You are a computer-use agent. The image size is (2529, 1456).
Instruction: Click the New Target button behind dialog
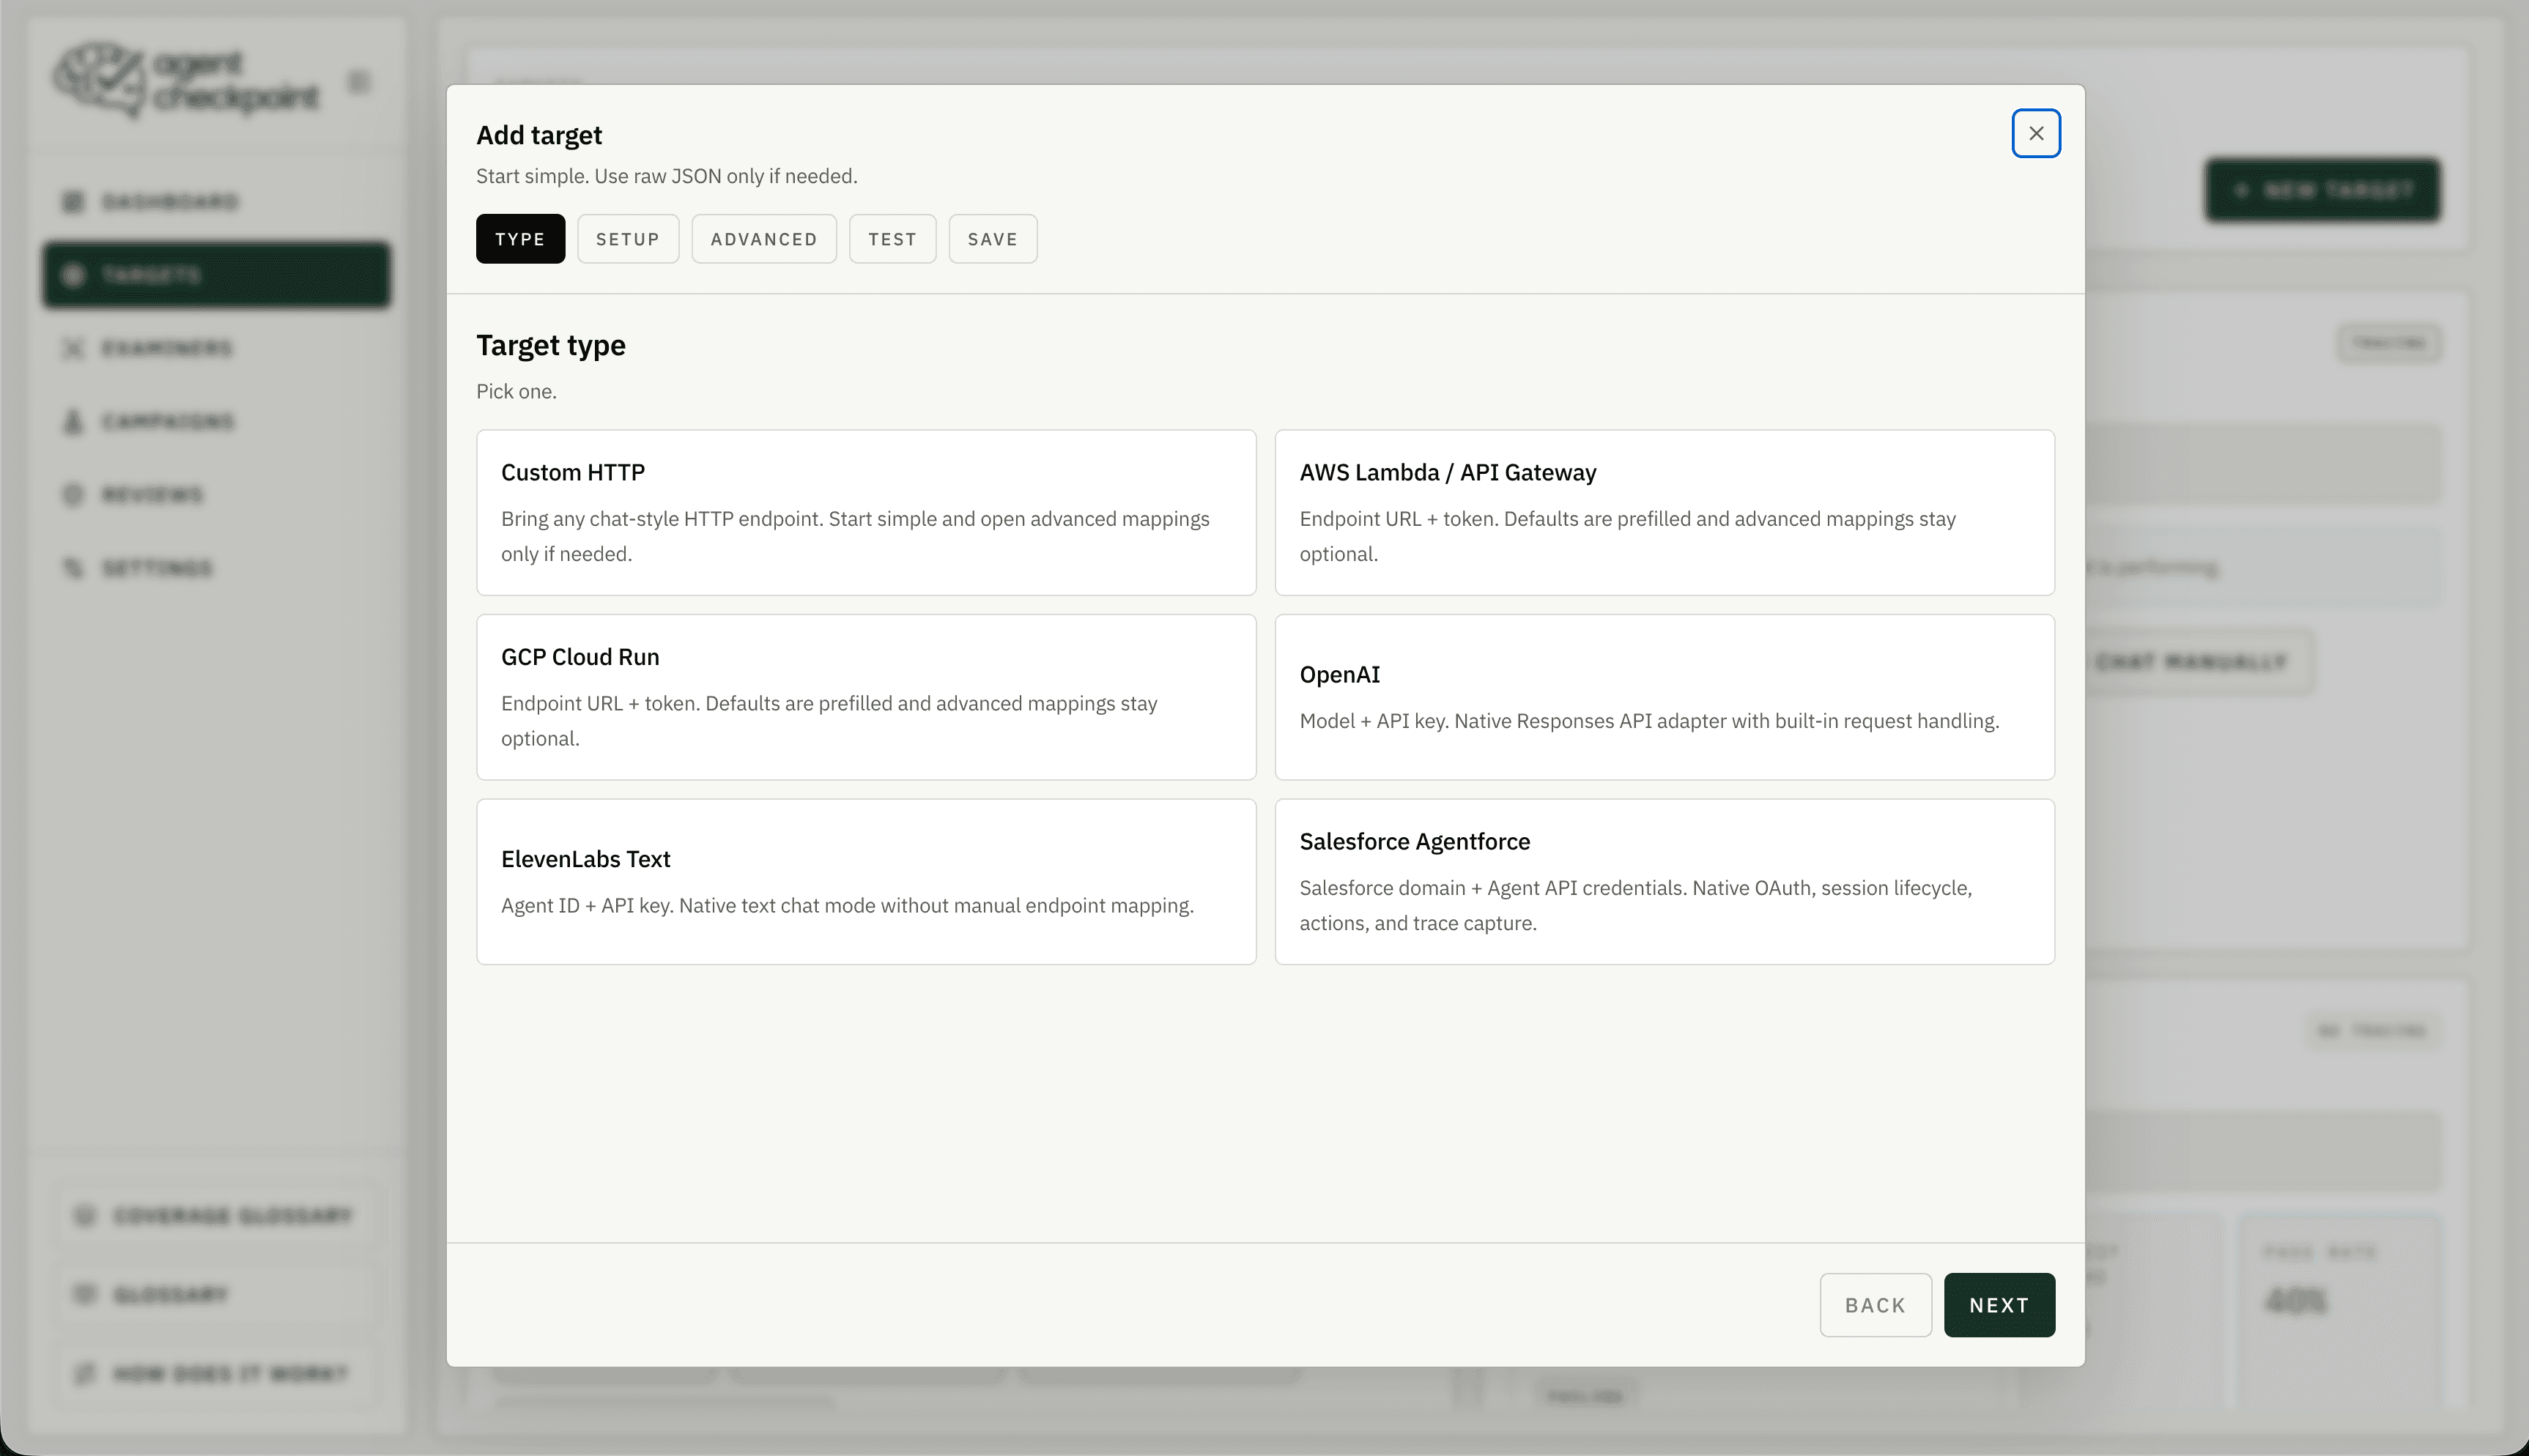click(2323, 190)
